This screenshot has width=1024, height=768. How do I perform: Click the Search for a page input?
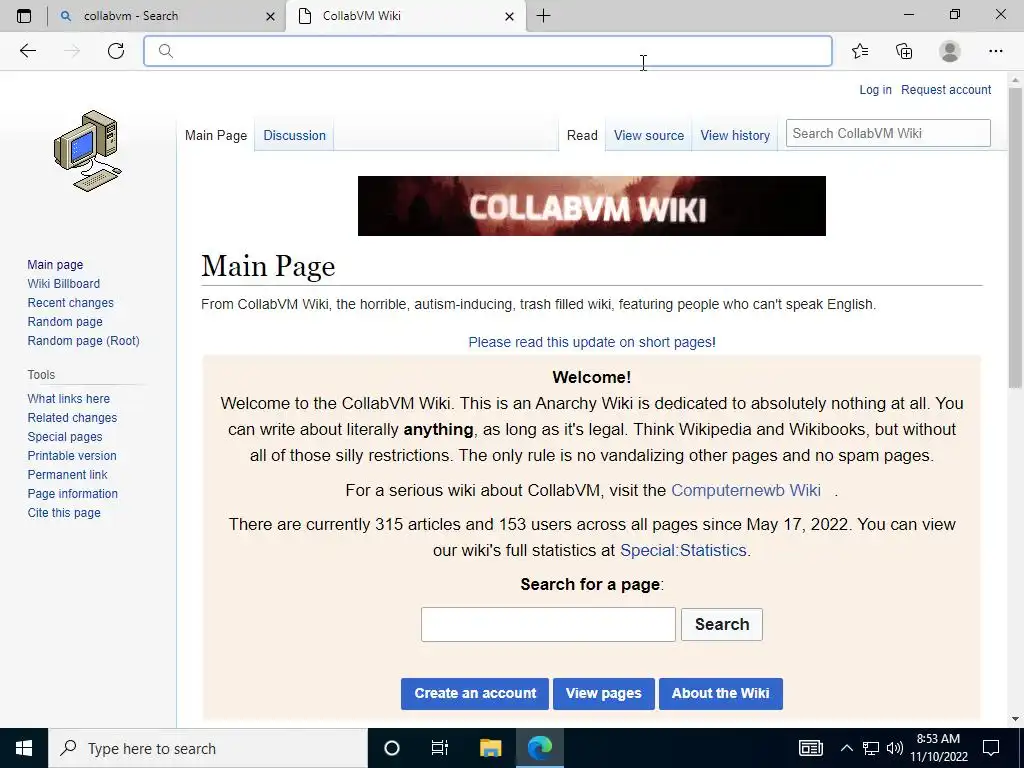(x=548, y=624)
